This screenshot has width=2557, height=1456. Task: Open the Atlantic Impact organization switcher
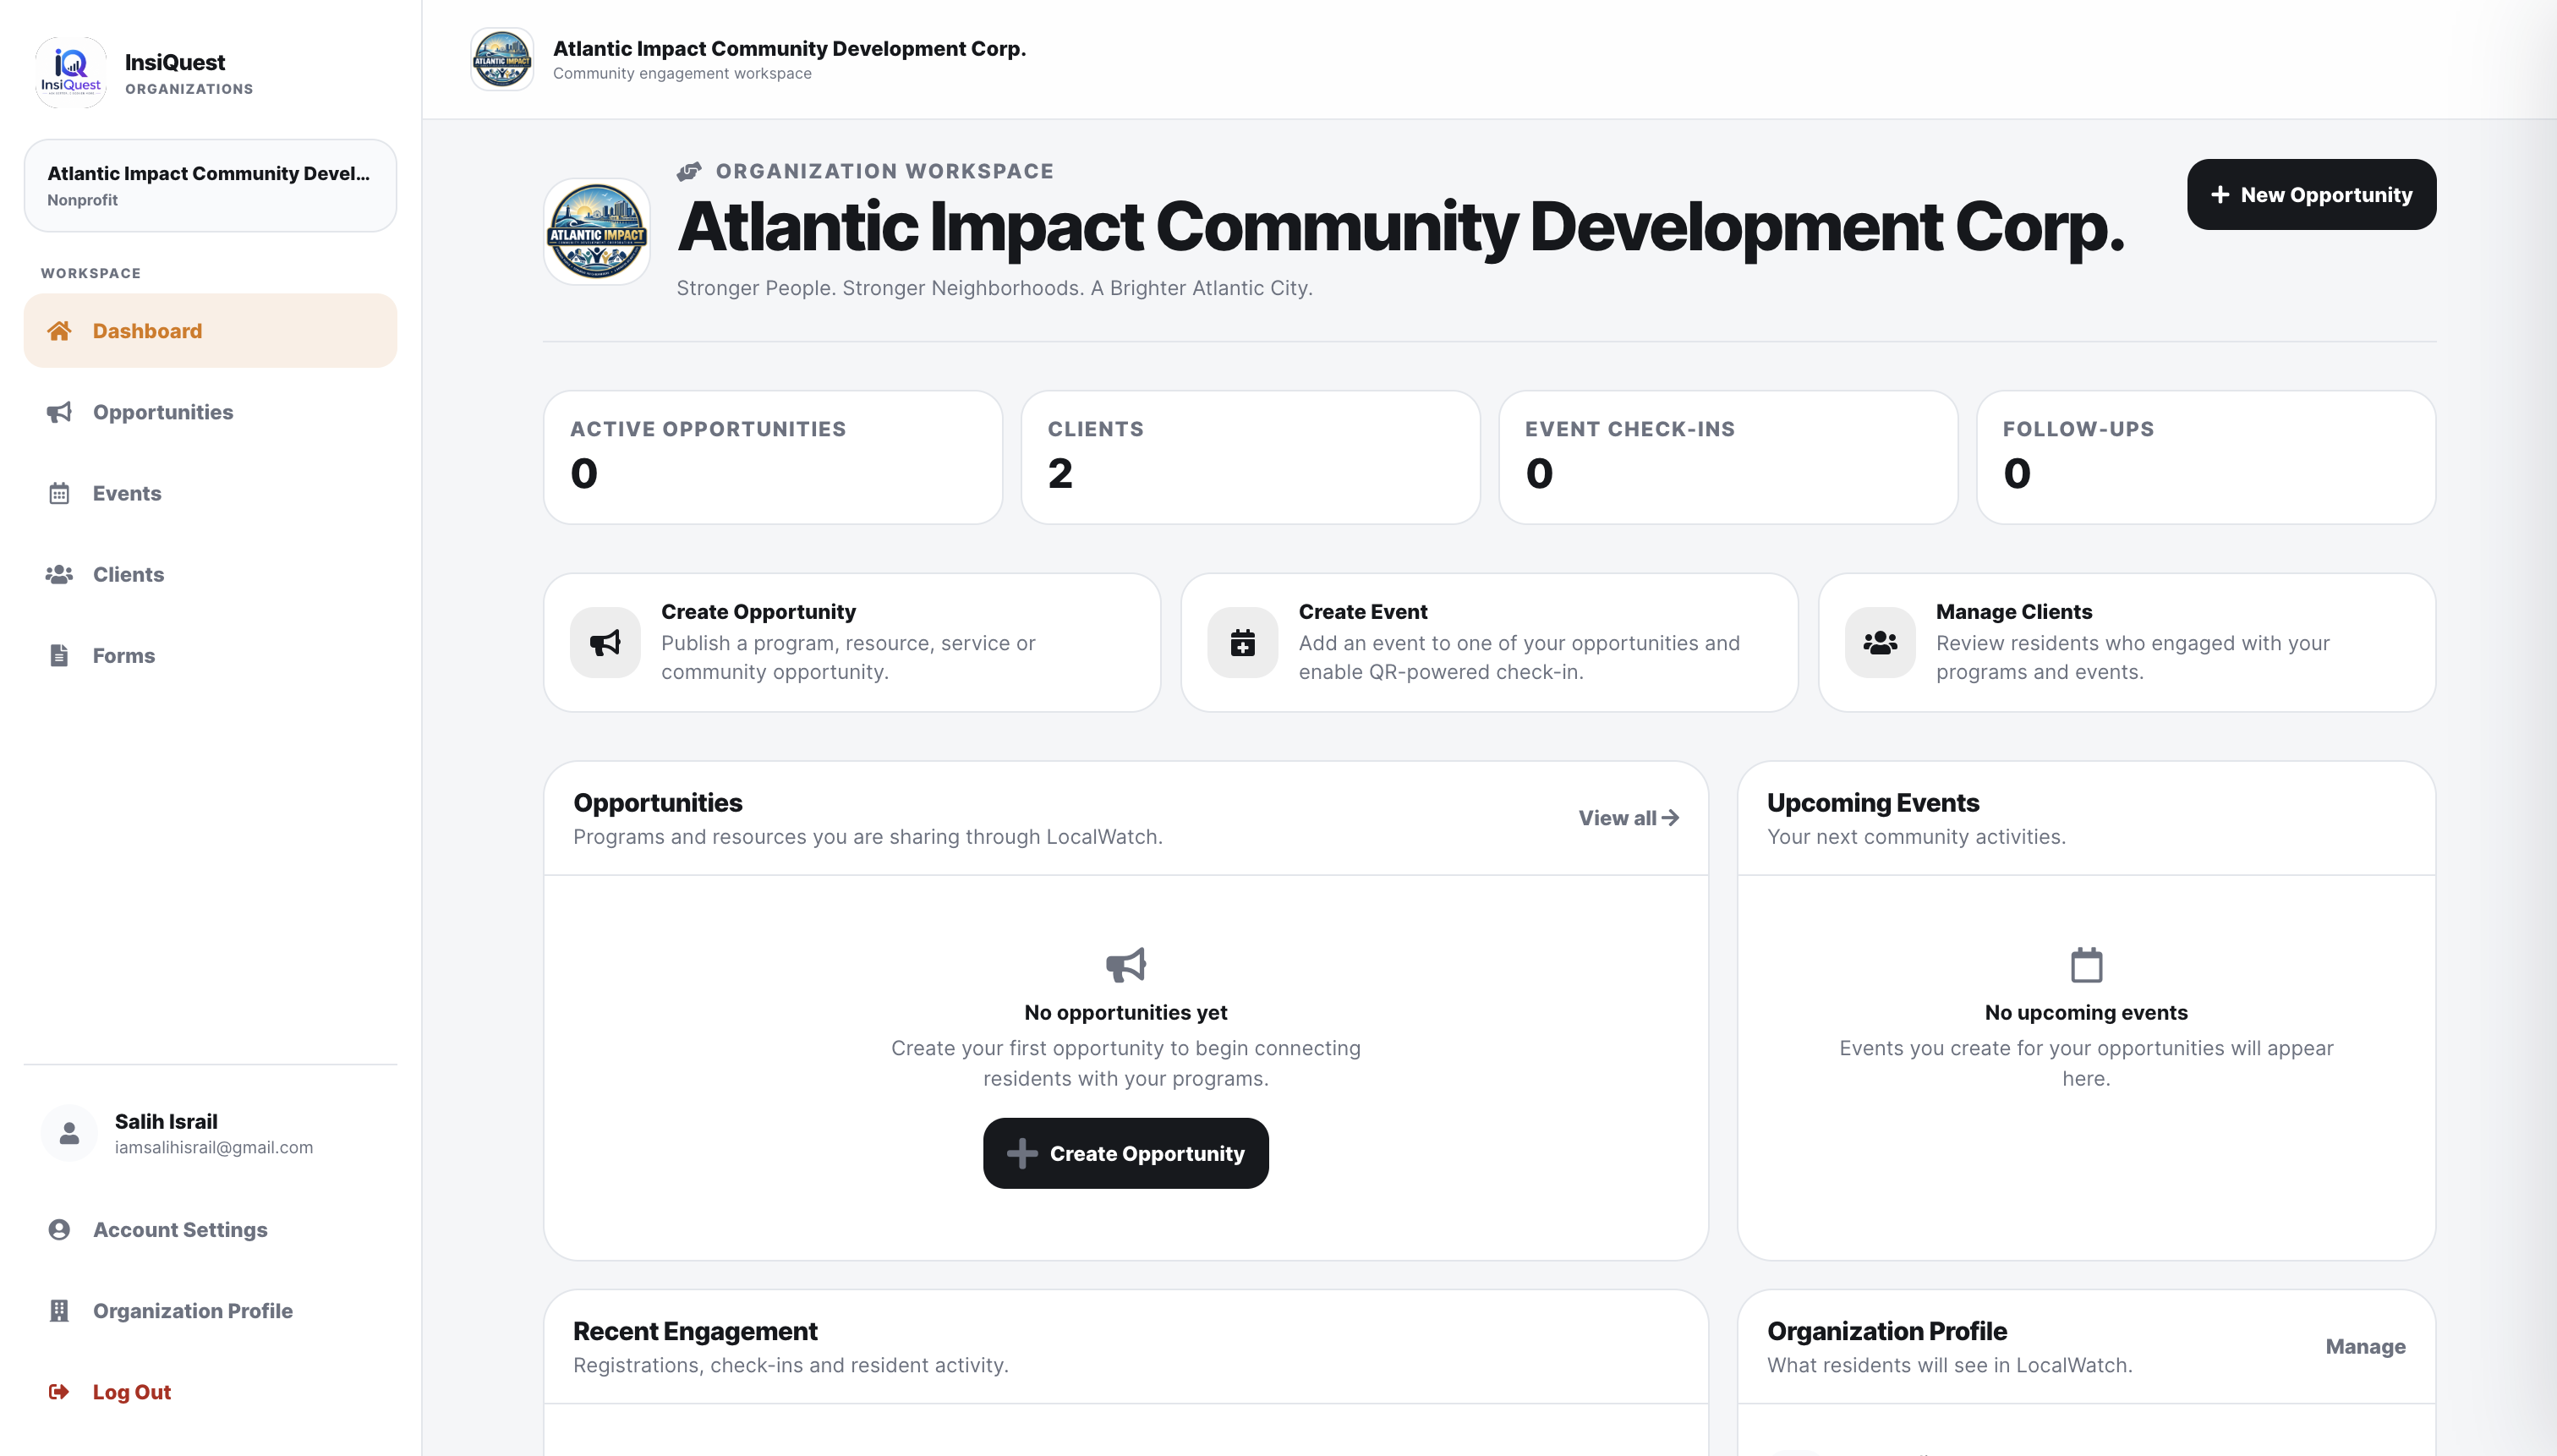coord(210,186)
